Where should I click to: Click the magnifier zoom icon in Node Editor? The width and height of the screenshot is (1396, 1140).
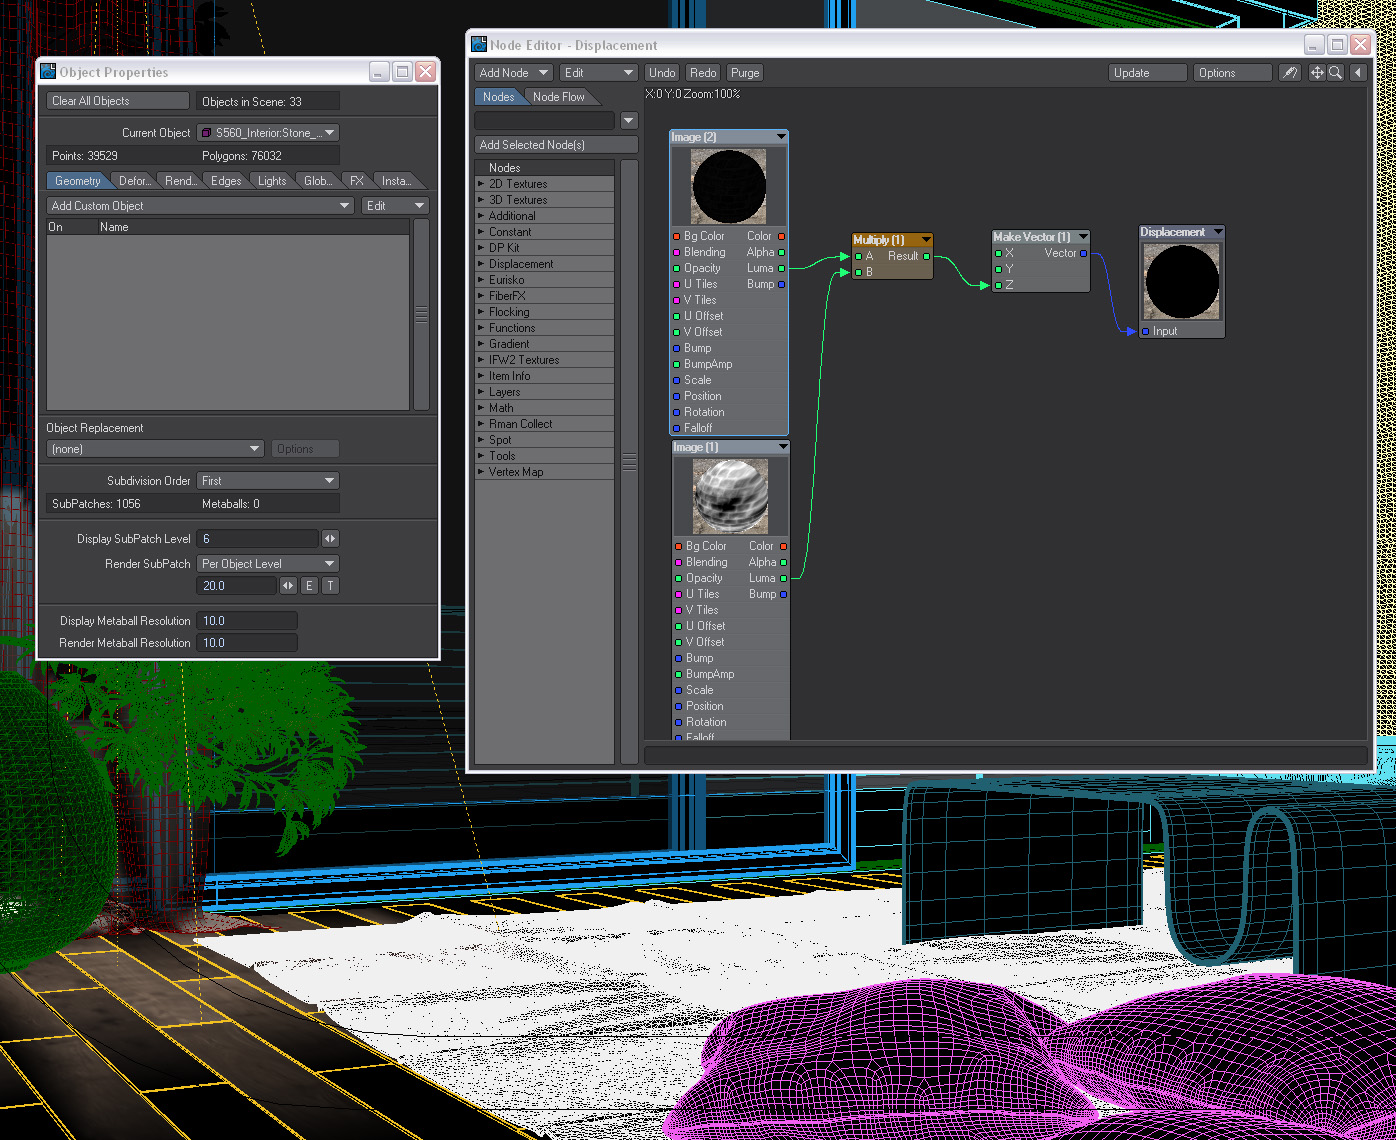pos(1335,73)
